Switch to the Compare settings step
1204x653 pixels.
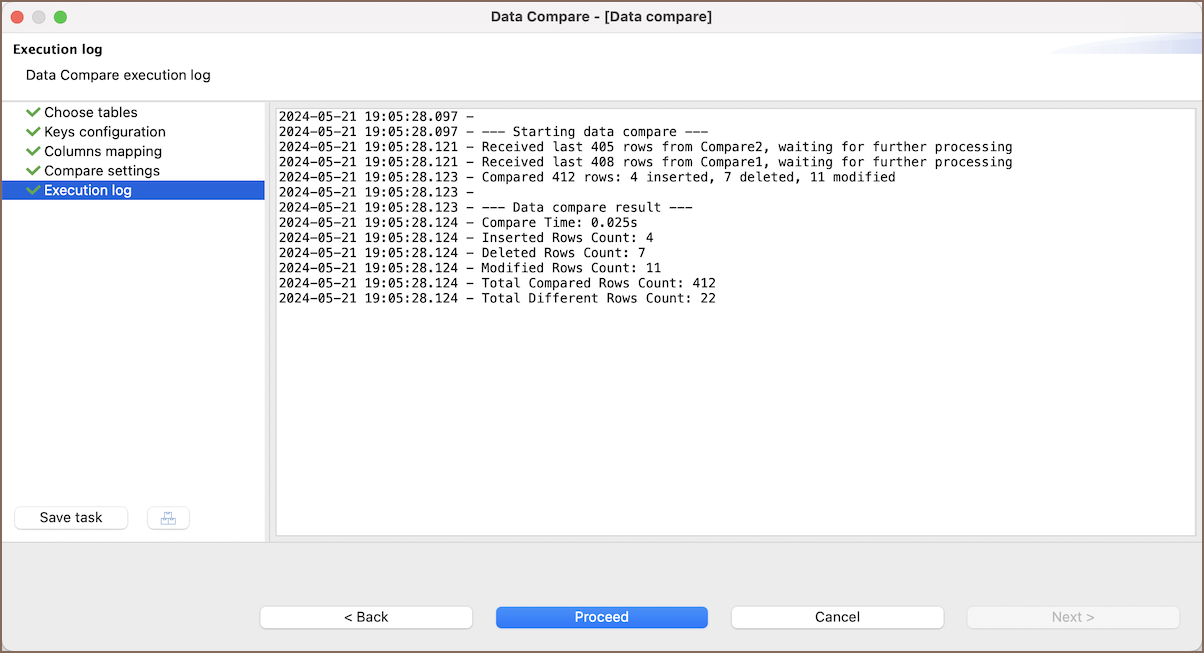(102, 171)
